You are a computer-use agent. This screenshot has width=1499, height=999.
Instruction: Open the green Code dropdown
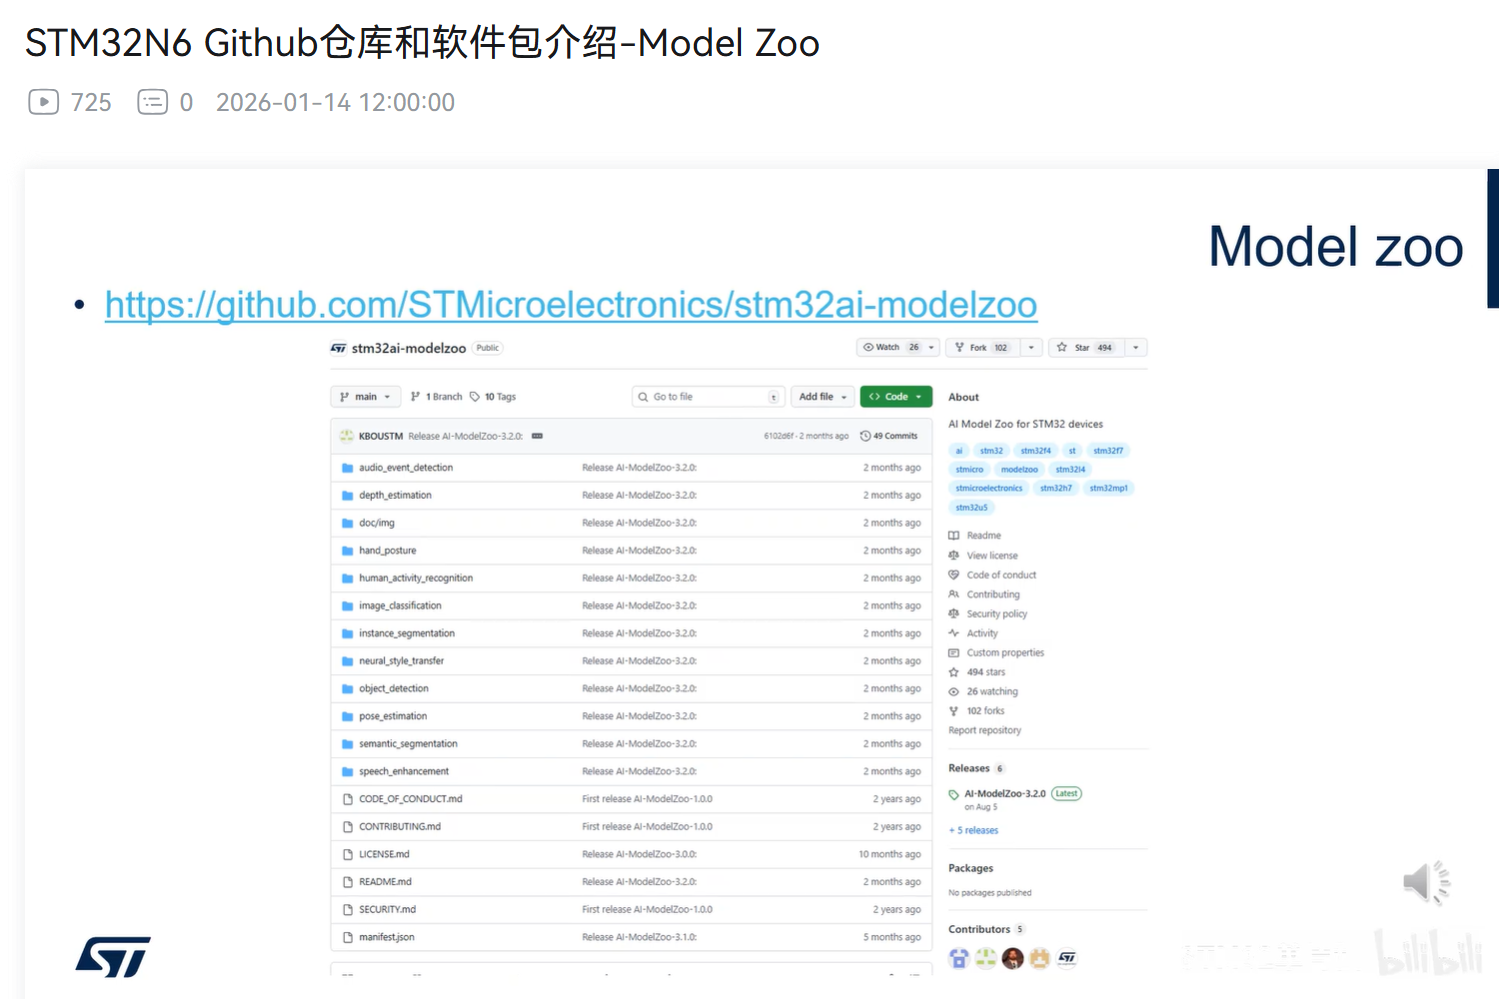tap(896, 397)
